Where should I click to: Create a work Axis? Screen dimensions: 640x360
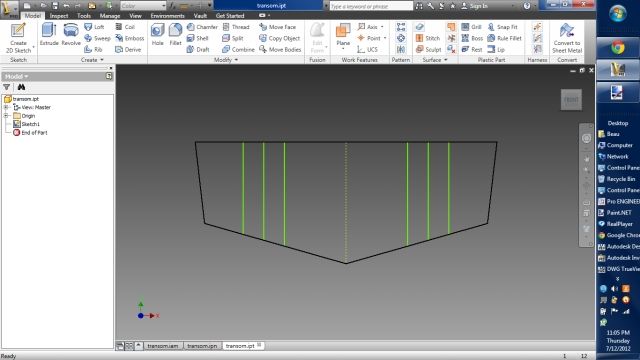[367, 27]
